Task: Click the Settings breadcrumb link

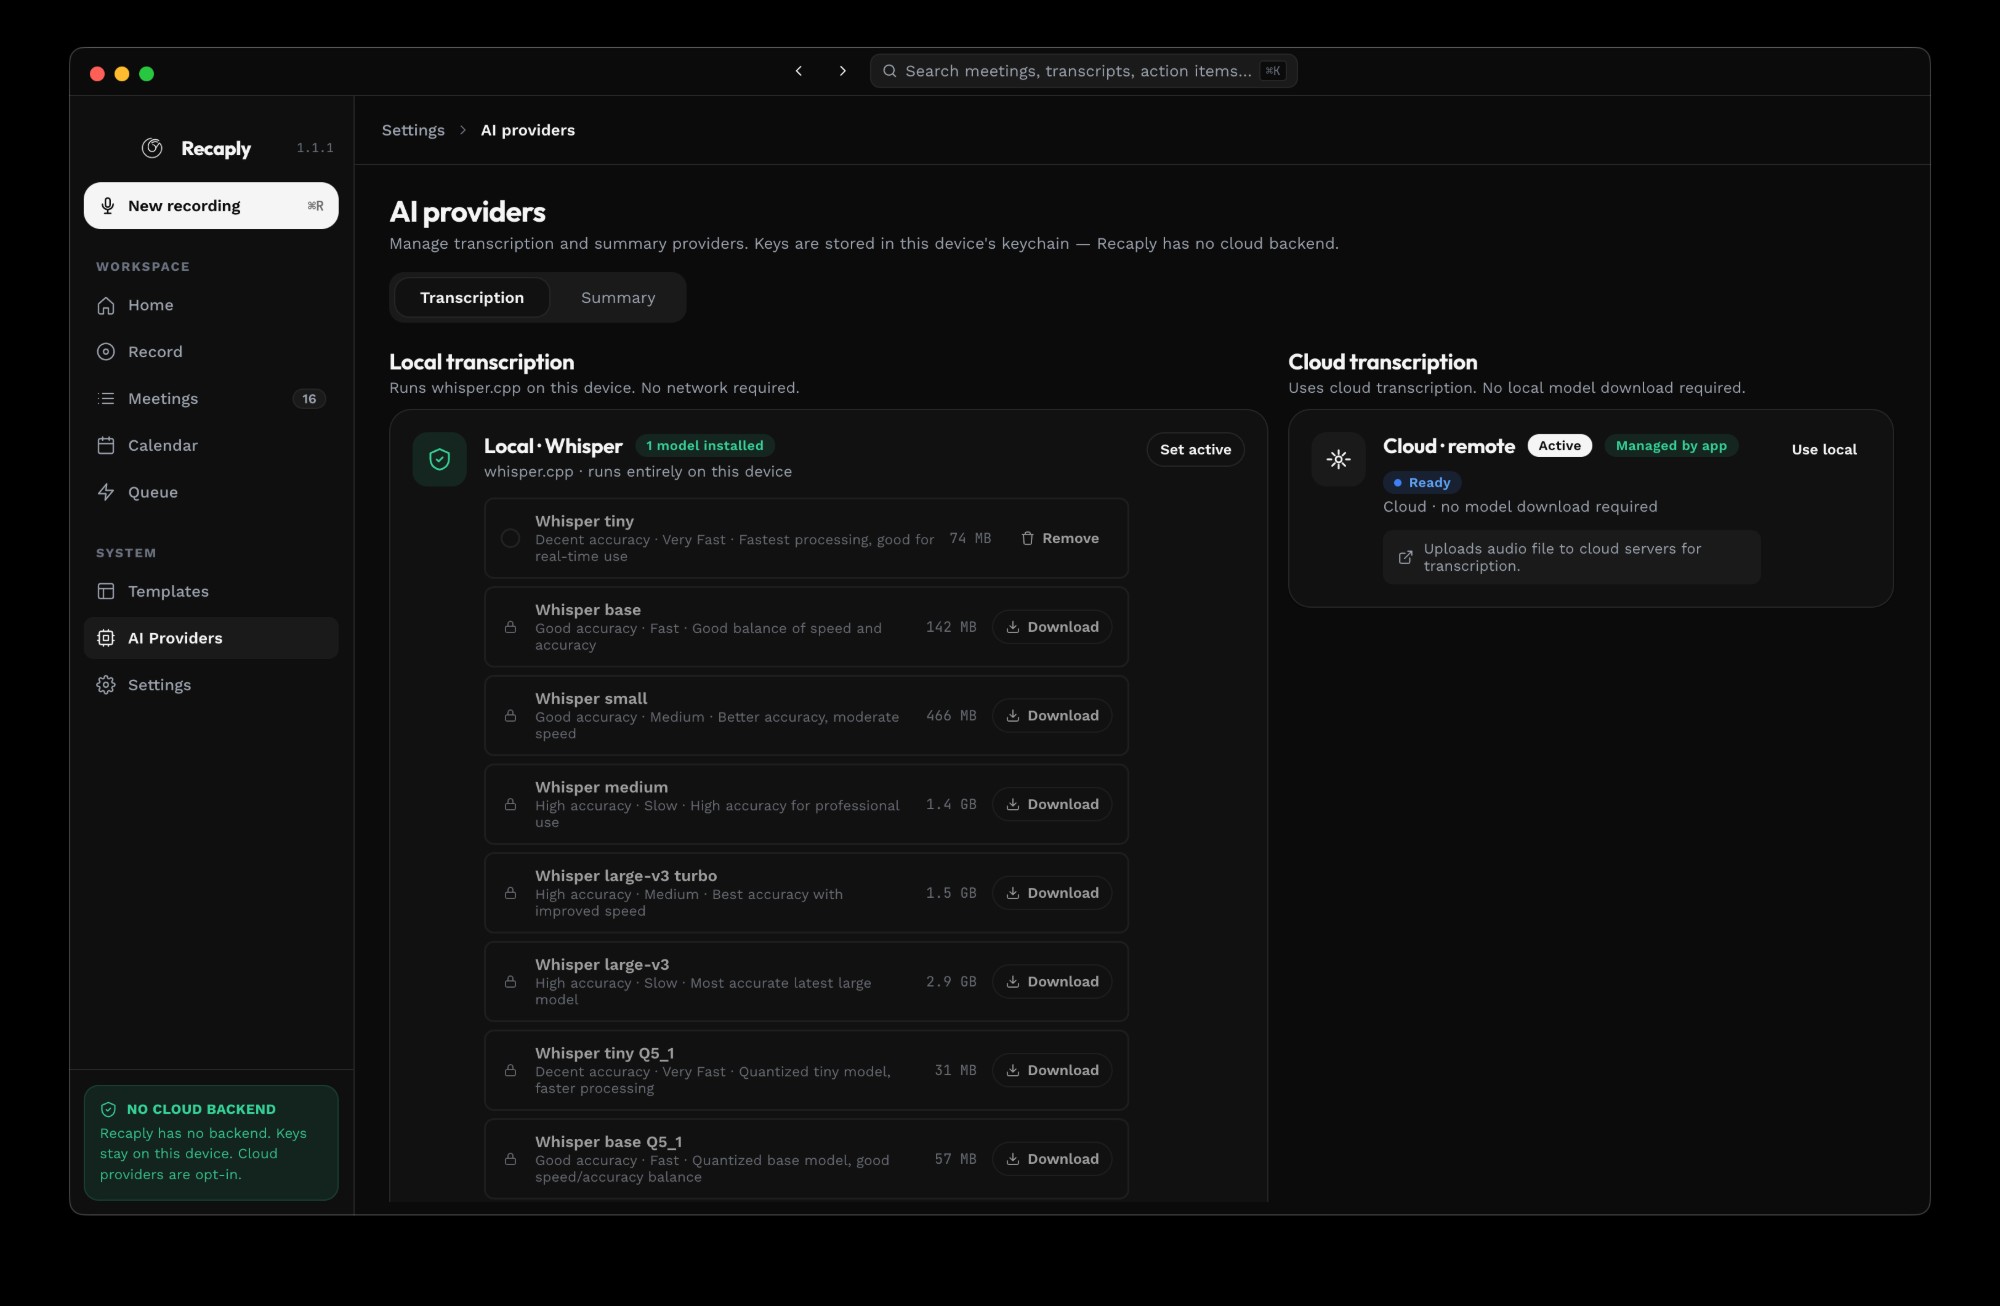Action: pyautogui.click(x=413, y=130)
